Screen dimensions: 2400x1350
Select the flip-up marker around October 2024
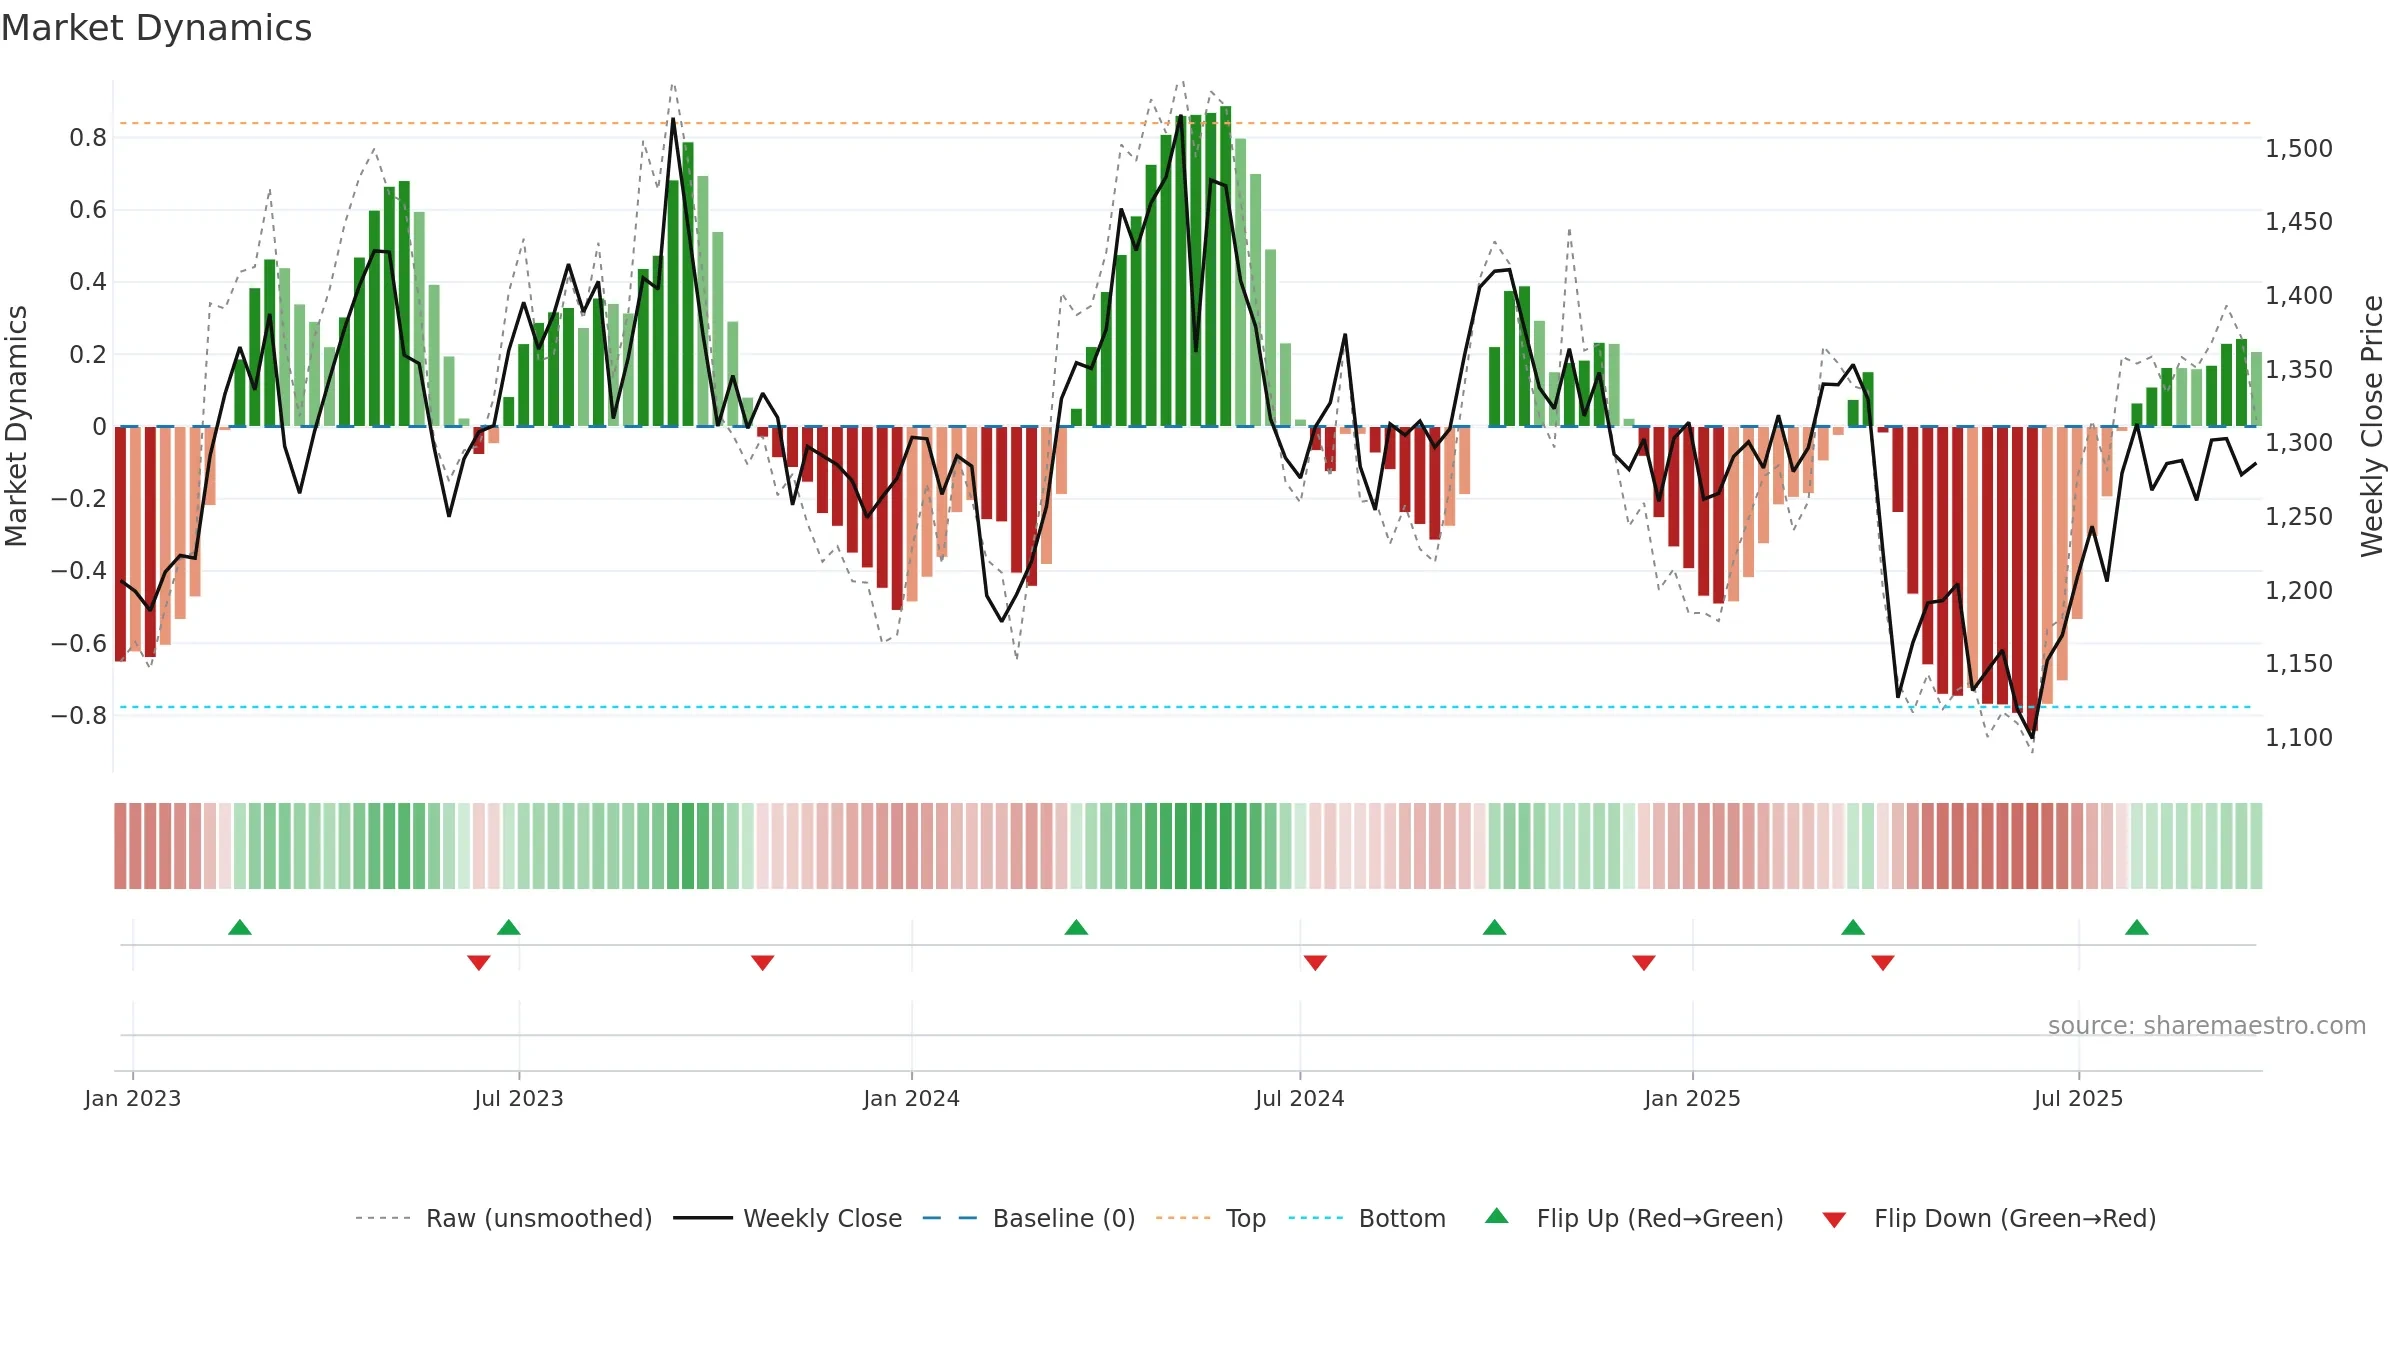coord(1495,927)
